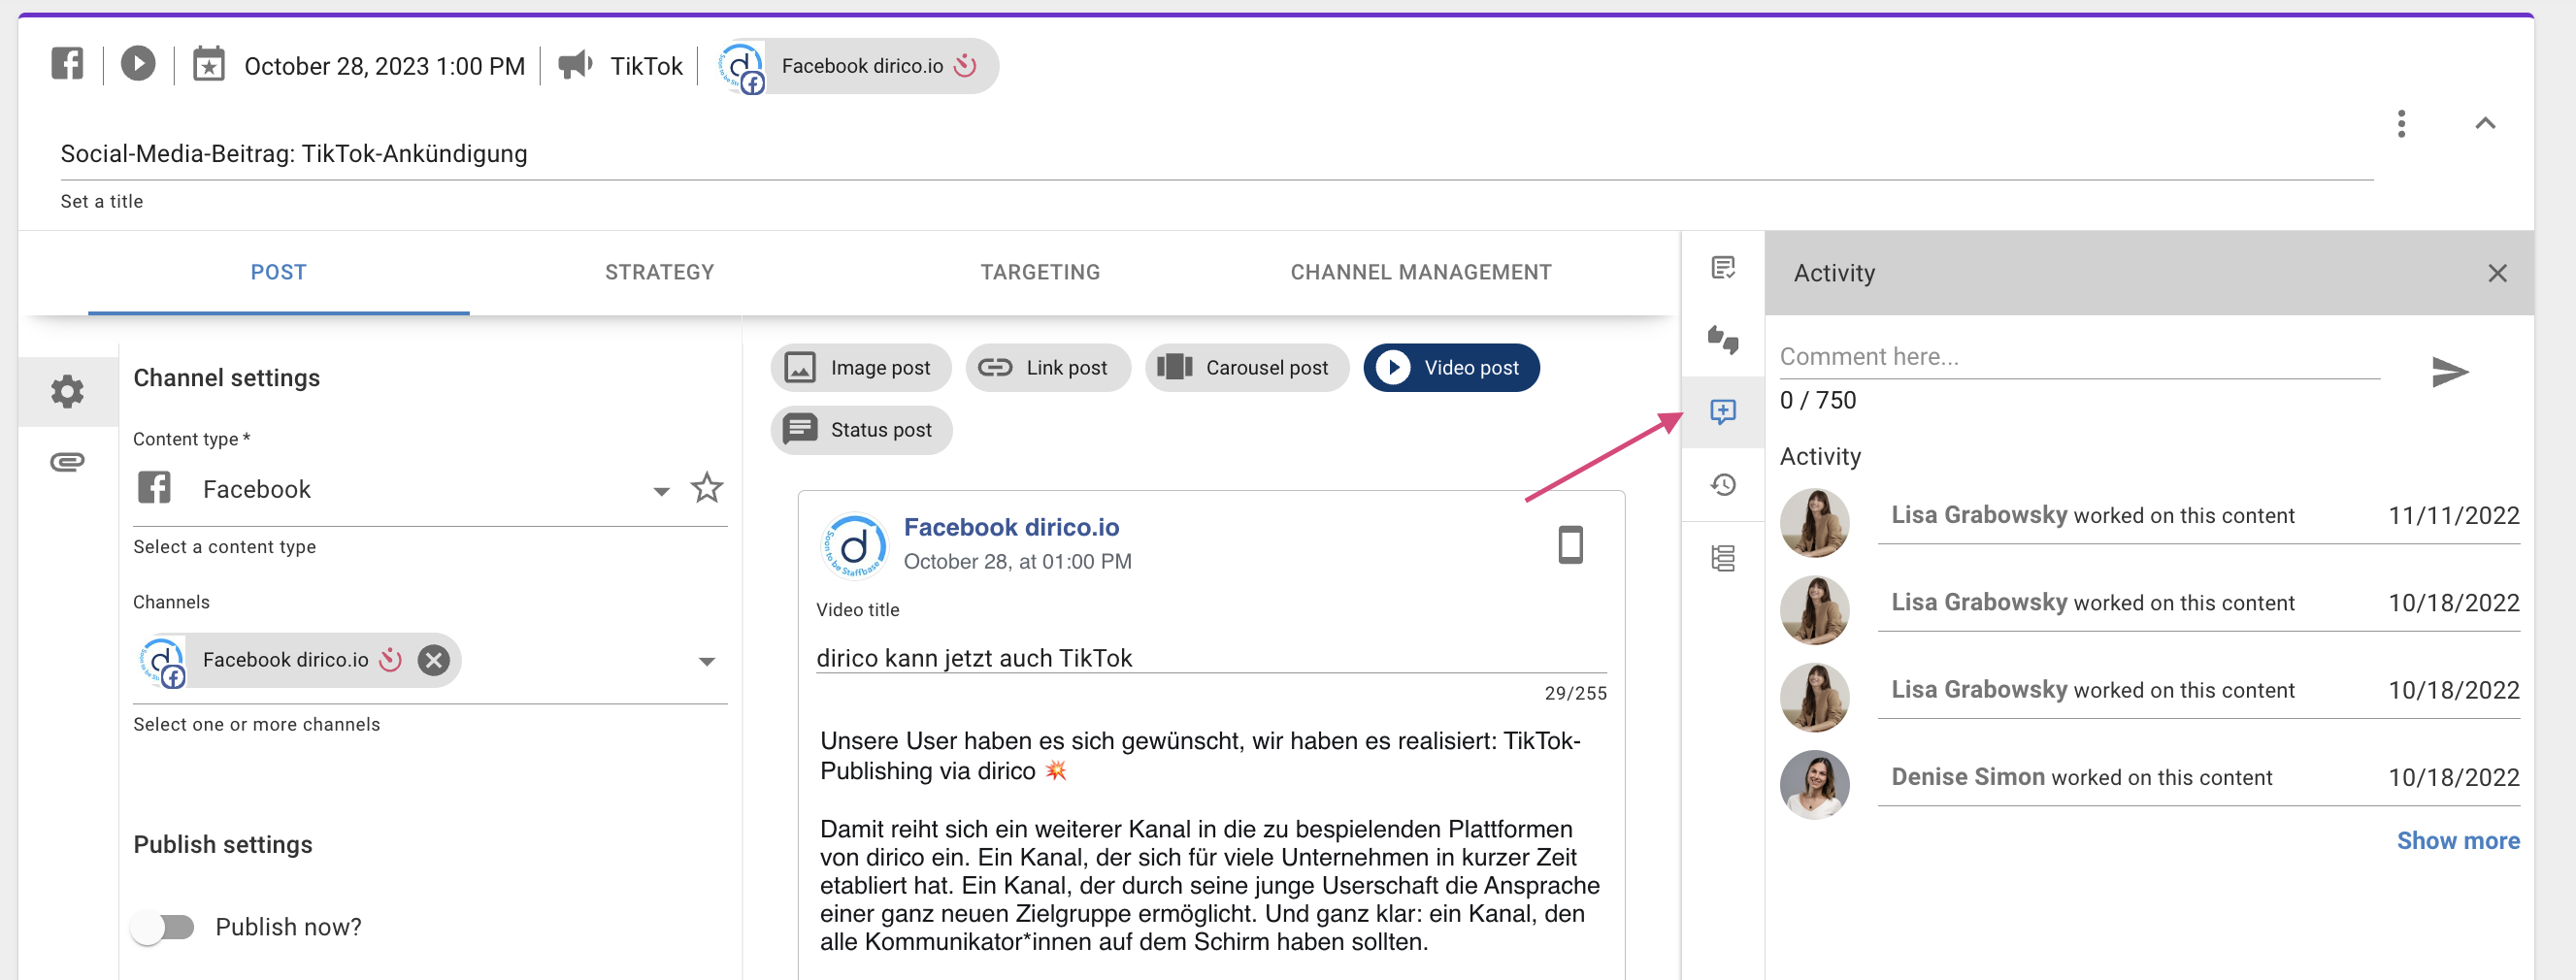Collapse the editor with the top chevron
This screenshot has height=980, width=2576.
[x=2486, y=123]
